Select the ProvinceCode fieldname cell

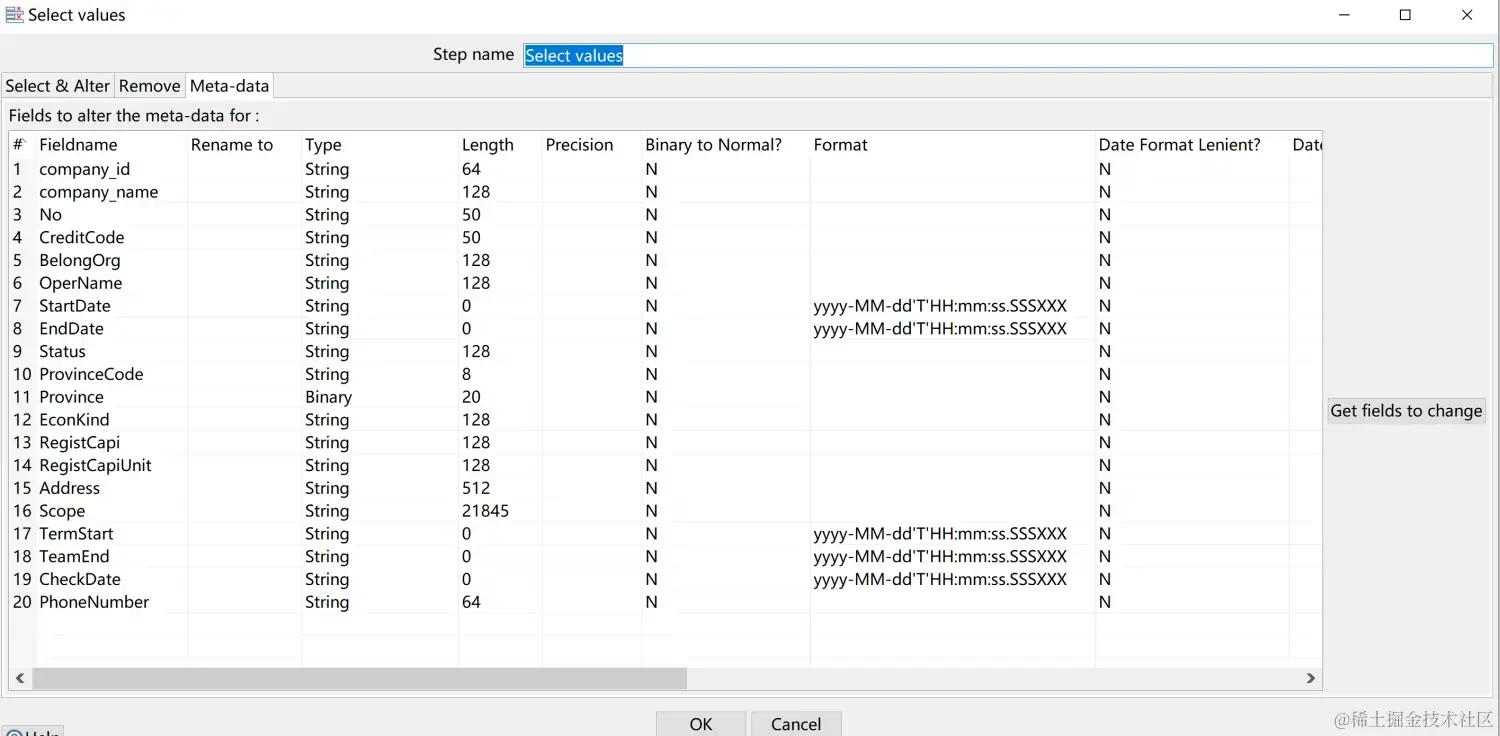[x=112, y=374]
